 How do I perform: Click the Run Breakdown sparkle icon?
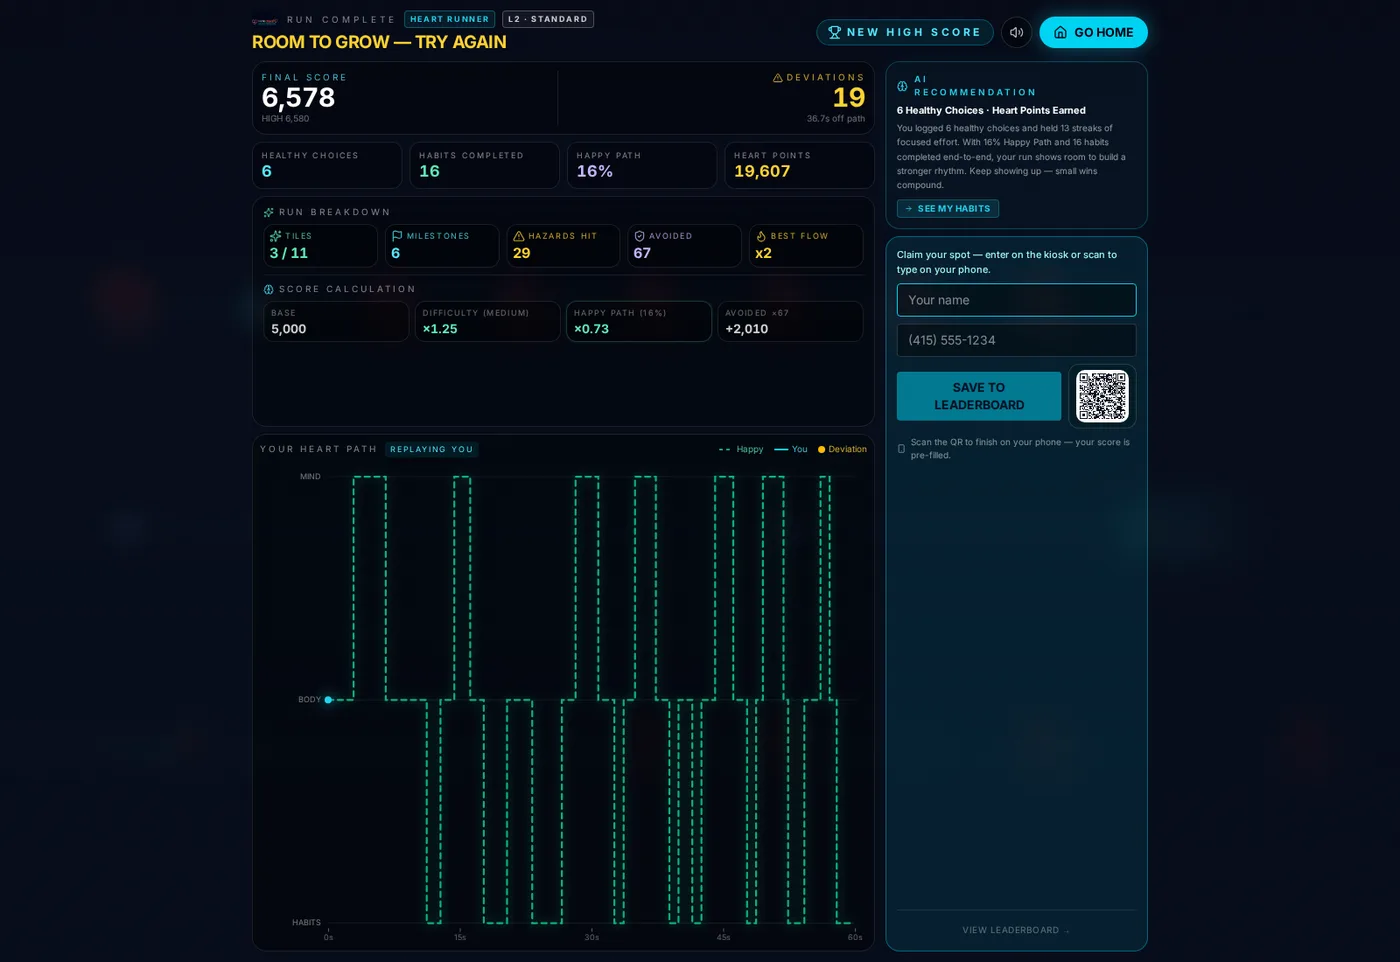point(268,212)
